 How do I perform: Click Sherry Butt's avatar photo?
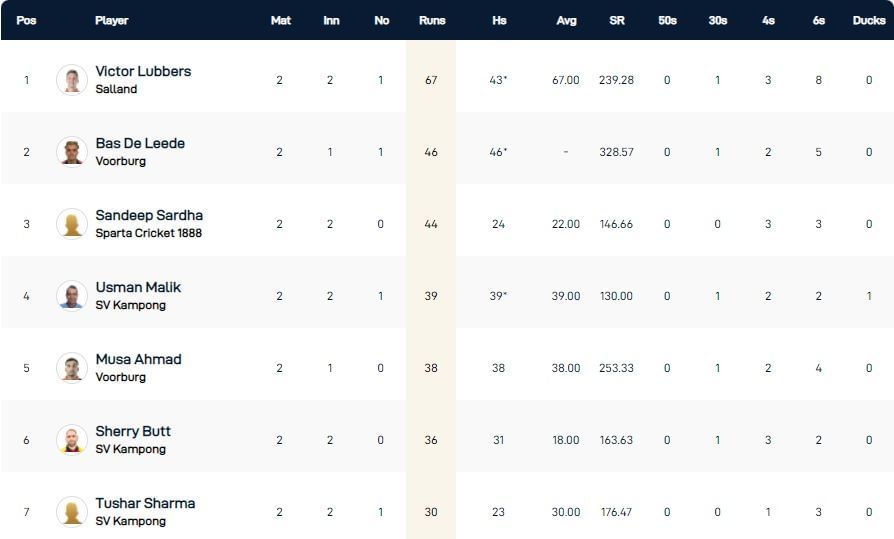(x=72, y=440)
